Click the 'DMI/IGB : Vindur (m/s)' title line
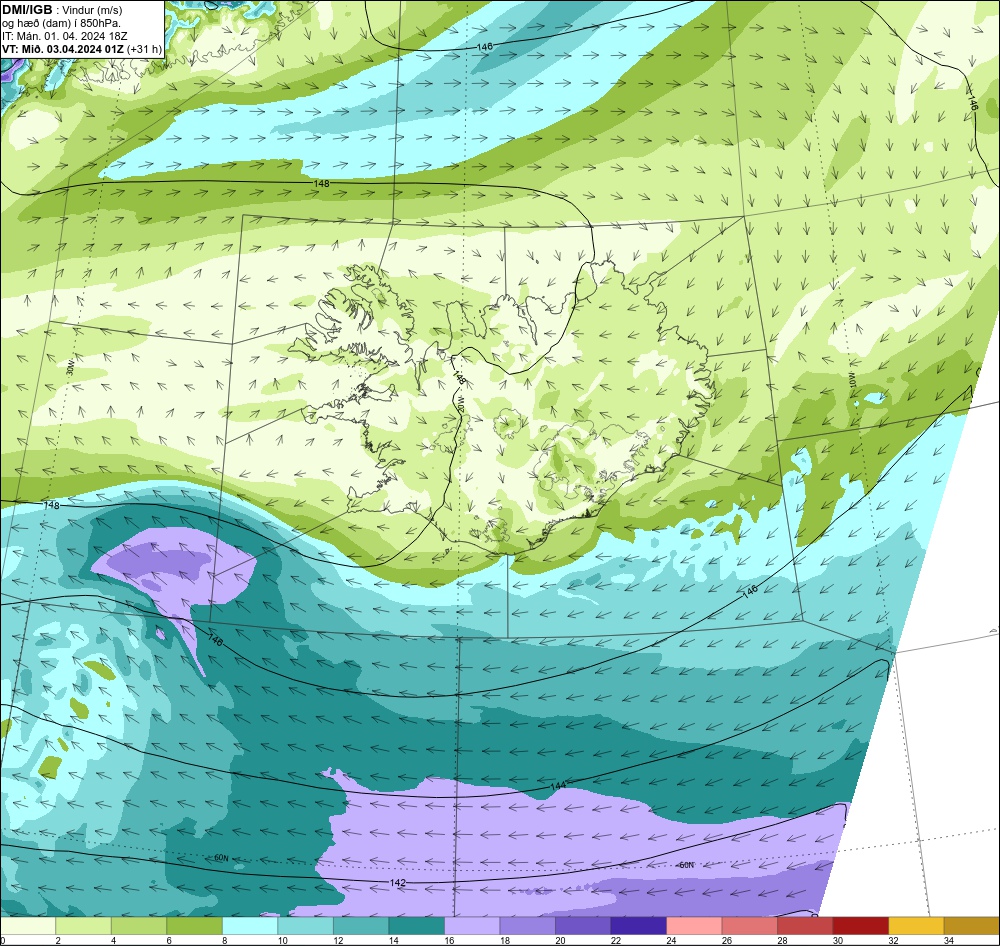Screen dimensions: 1000x946 pyautogui.click(x=62, y=10)
